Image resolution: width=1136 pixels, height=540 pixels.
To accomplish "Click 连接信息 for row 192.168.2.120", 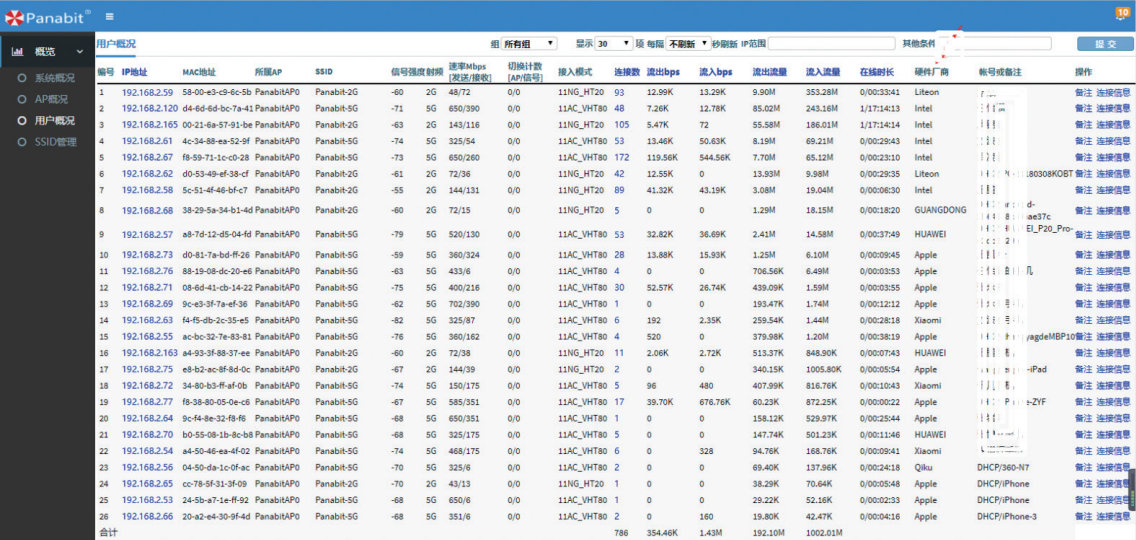I will pos(1113,108).
